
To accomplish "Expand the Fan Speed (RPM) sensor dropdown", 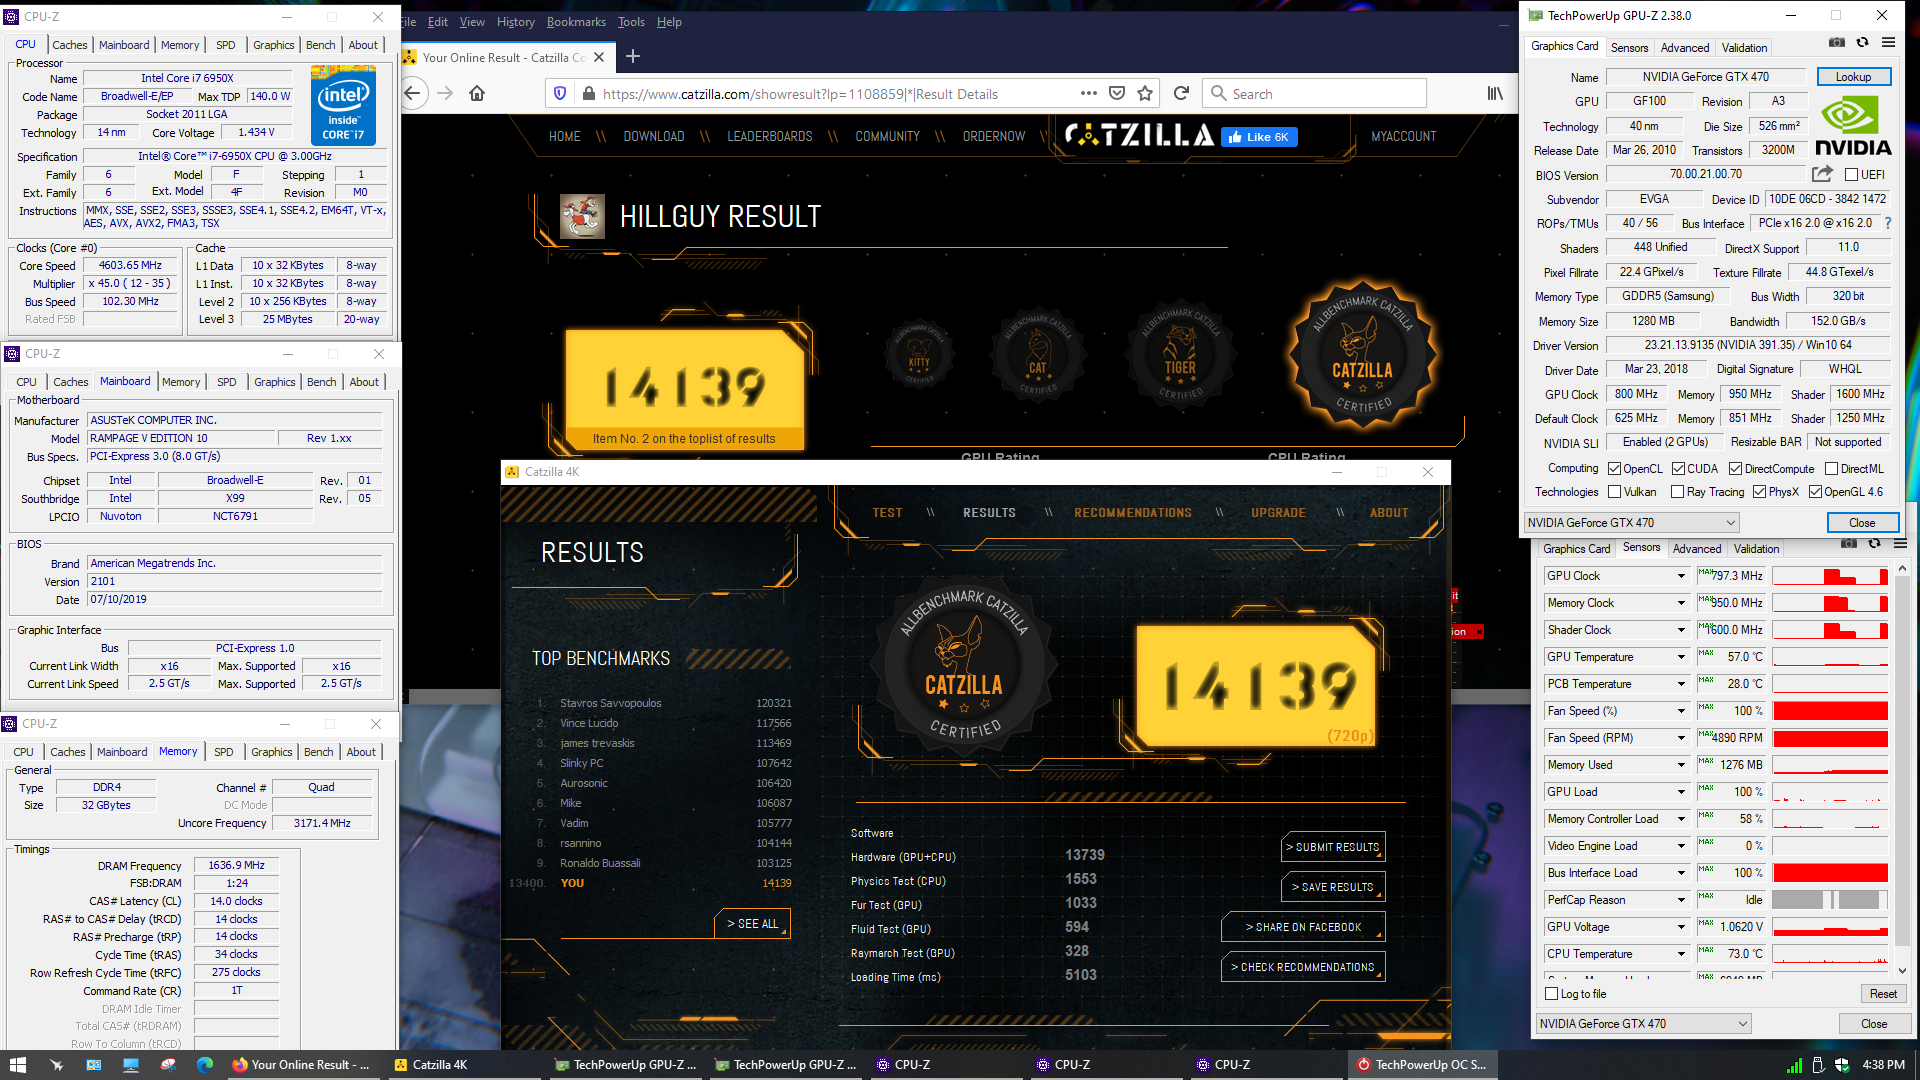I will 1681,738.
